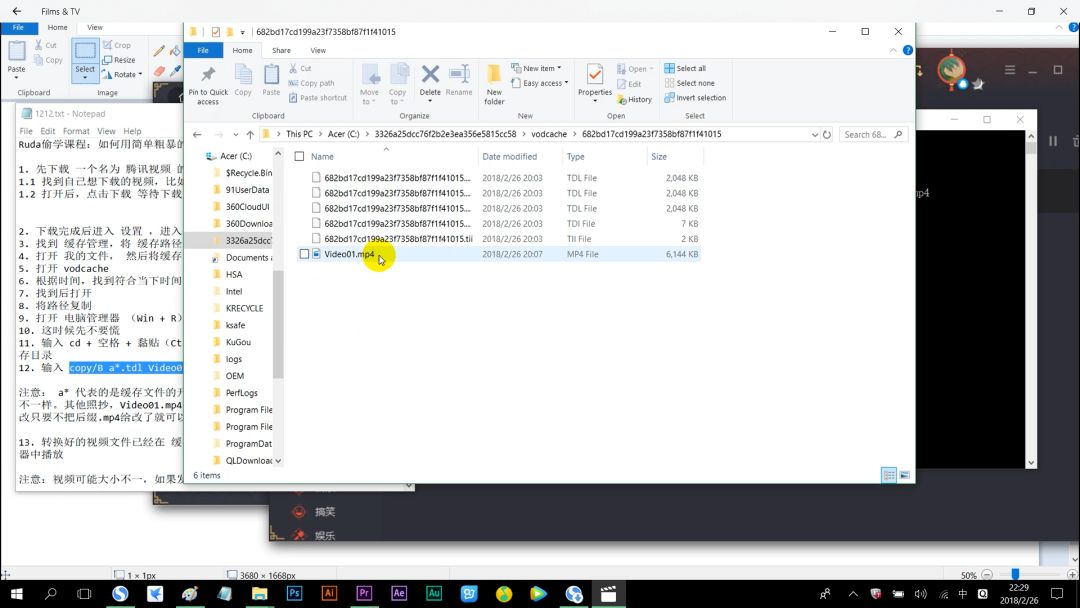Click Paste shortcut in Explorer ribbon

pos(318,98)
